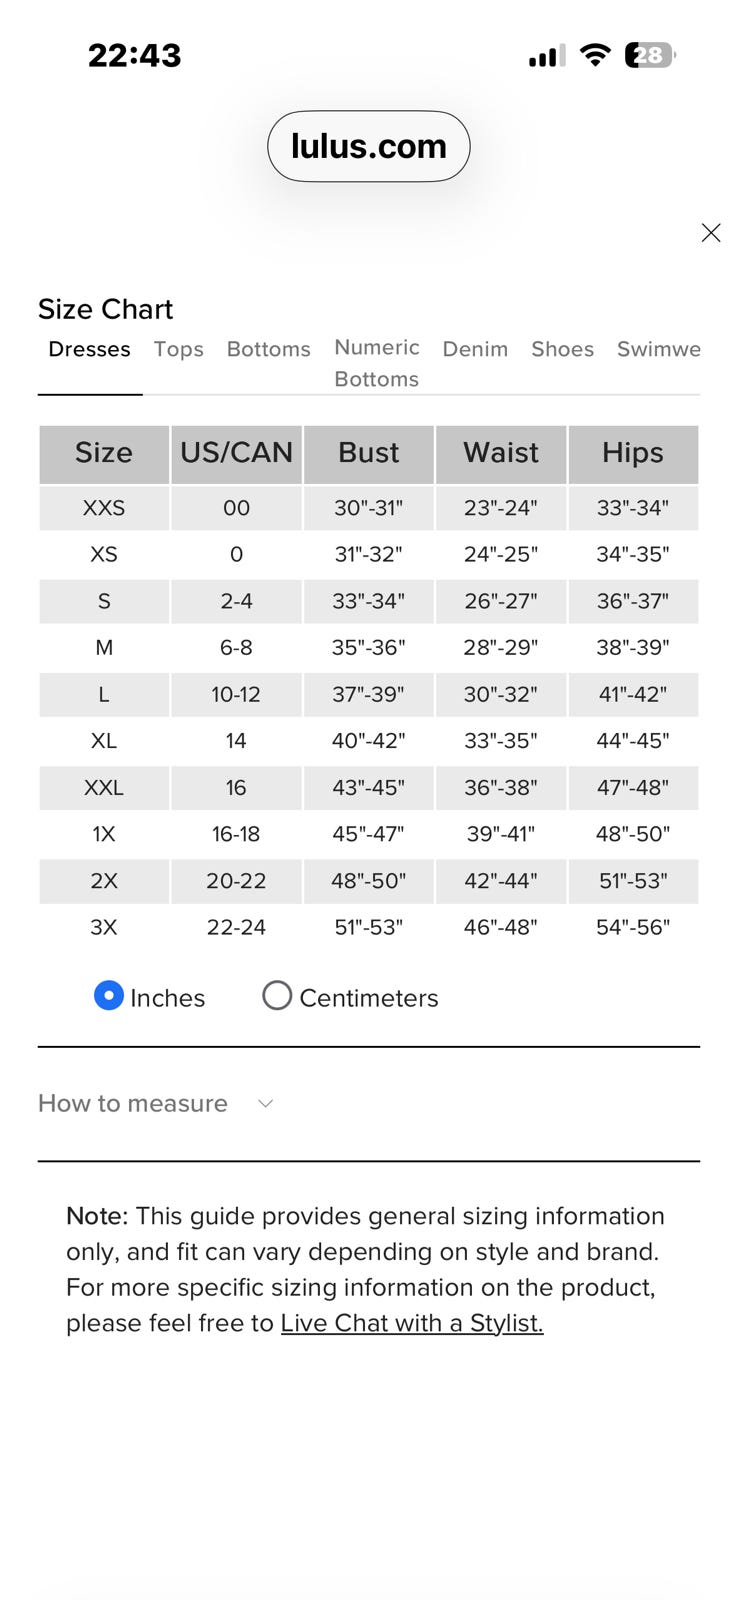738x1600 pixels.
Task: Switch to the Tops tab
Action: [x=178, y=349]
